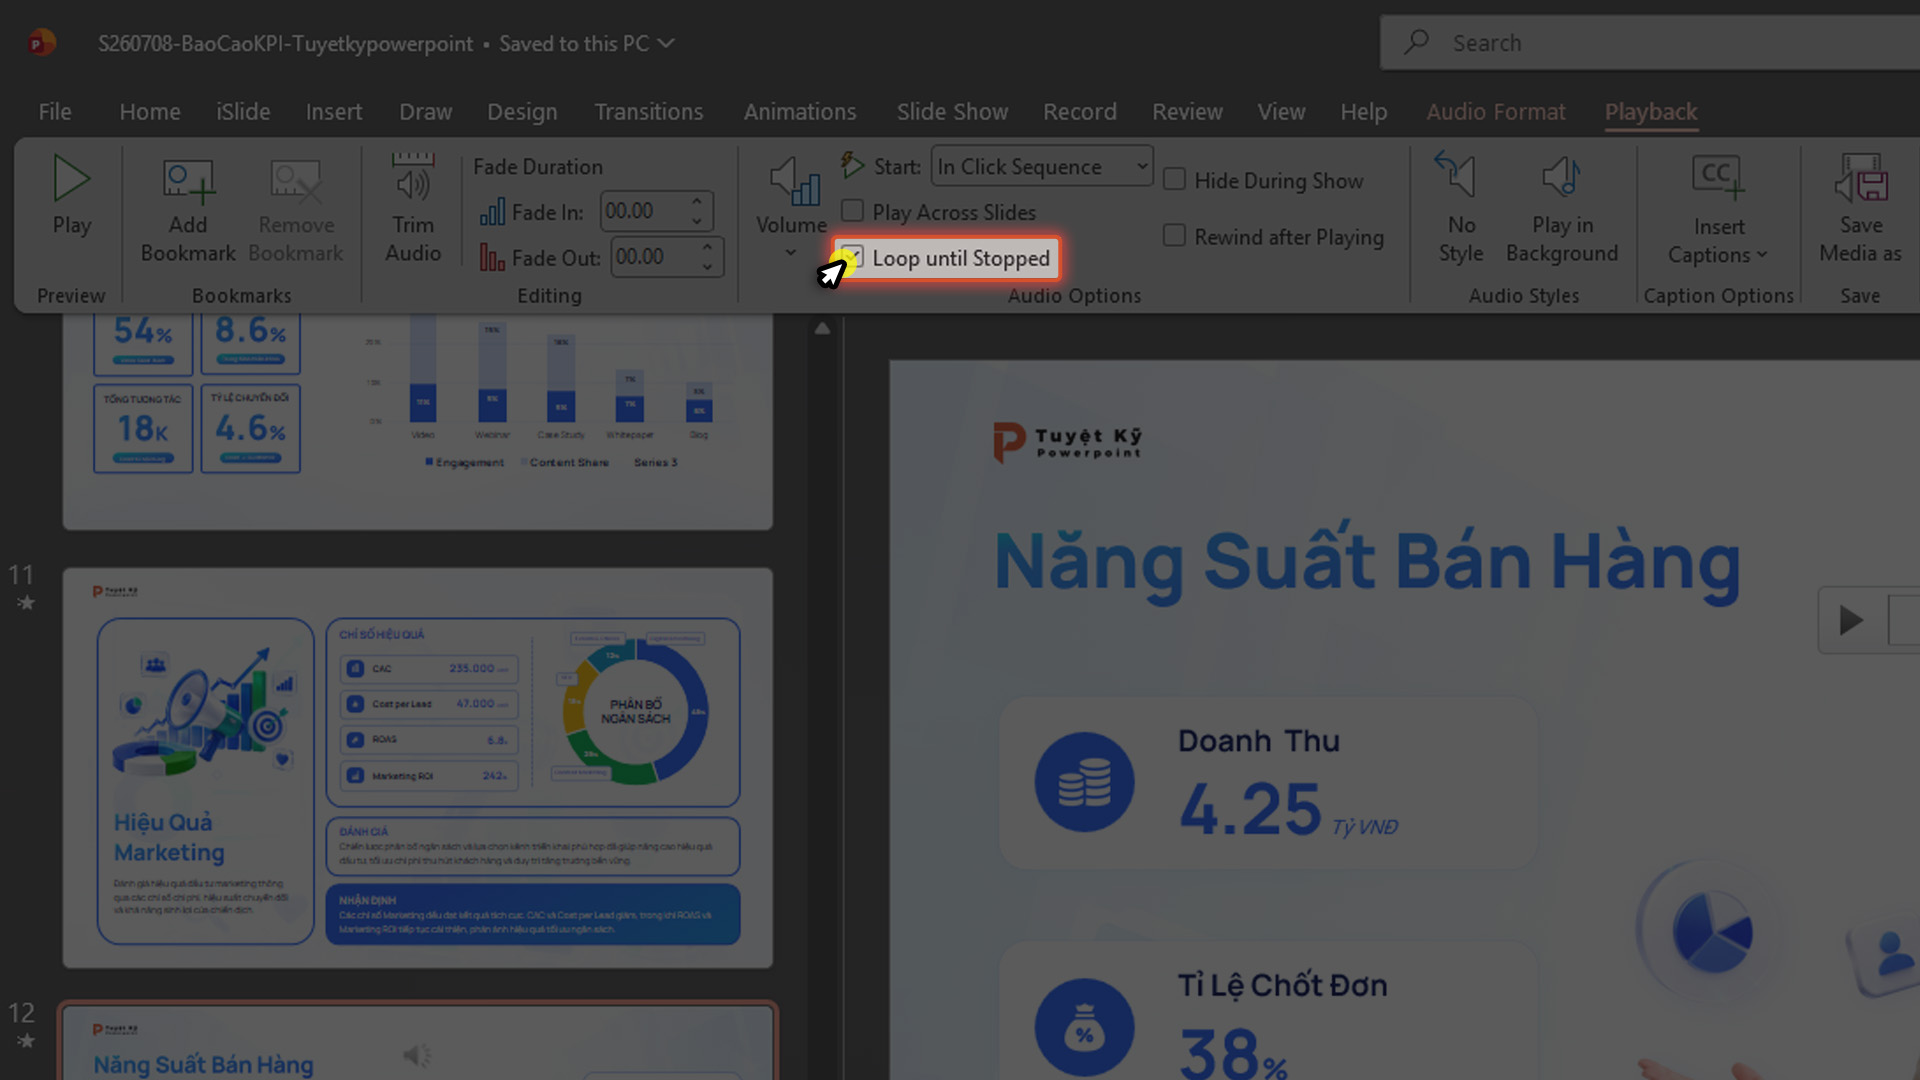This screenshot has height=1080, width=1920.
Task: Select slide 11 Hiệu Quả Marketing thumbnail
Action: [x=417, y=767]
